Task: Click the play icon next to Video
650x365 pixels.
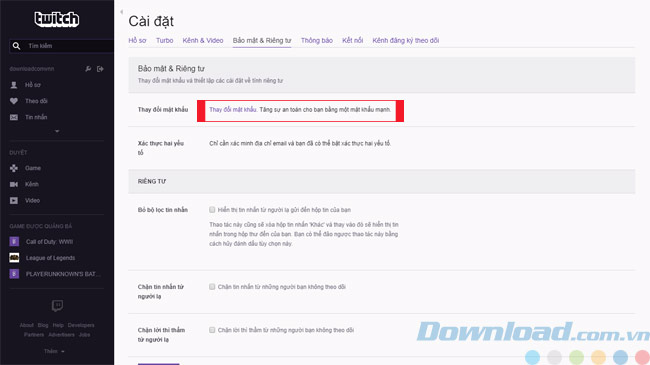Action: pyautogui.click(x=14, y=200)
